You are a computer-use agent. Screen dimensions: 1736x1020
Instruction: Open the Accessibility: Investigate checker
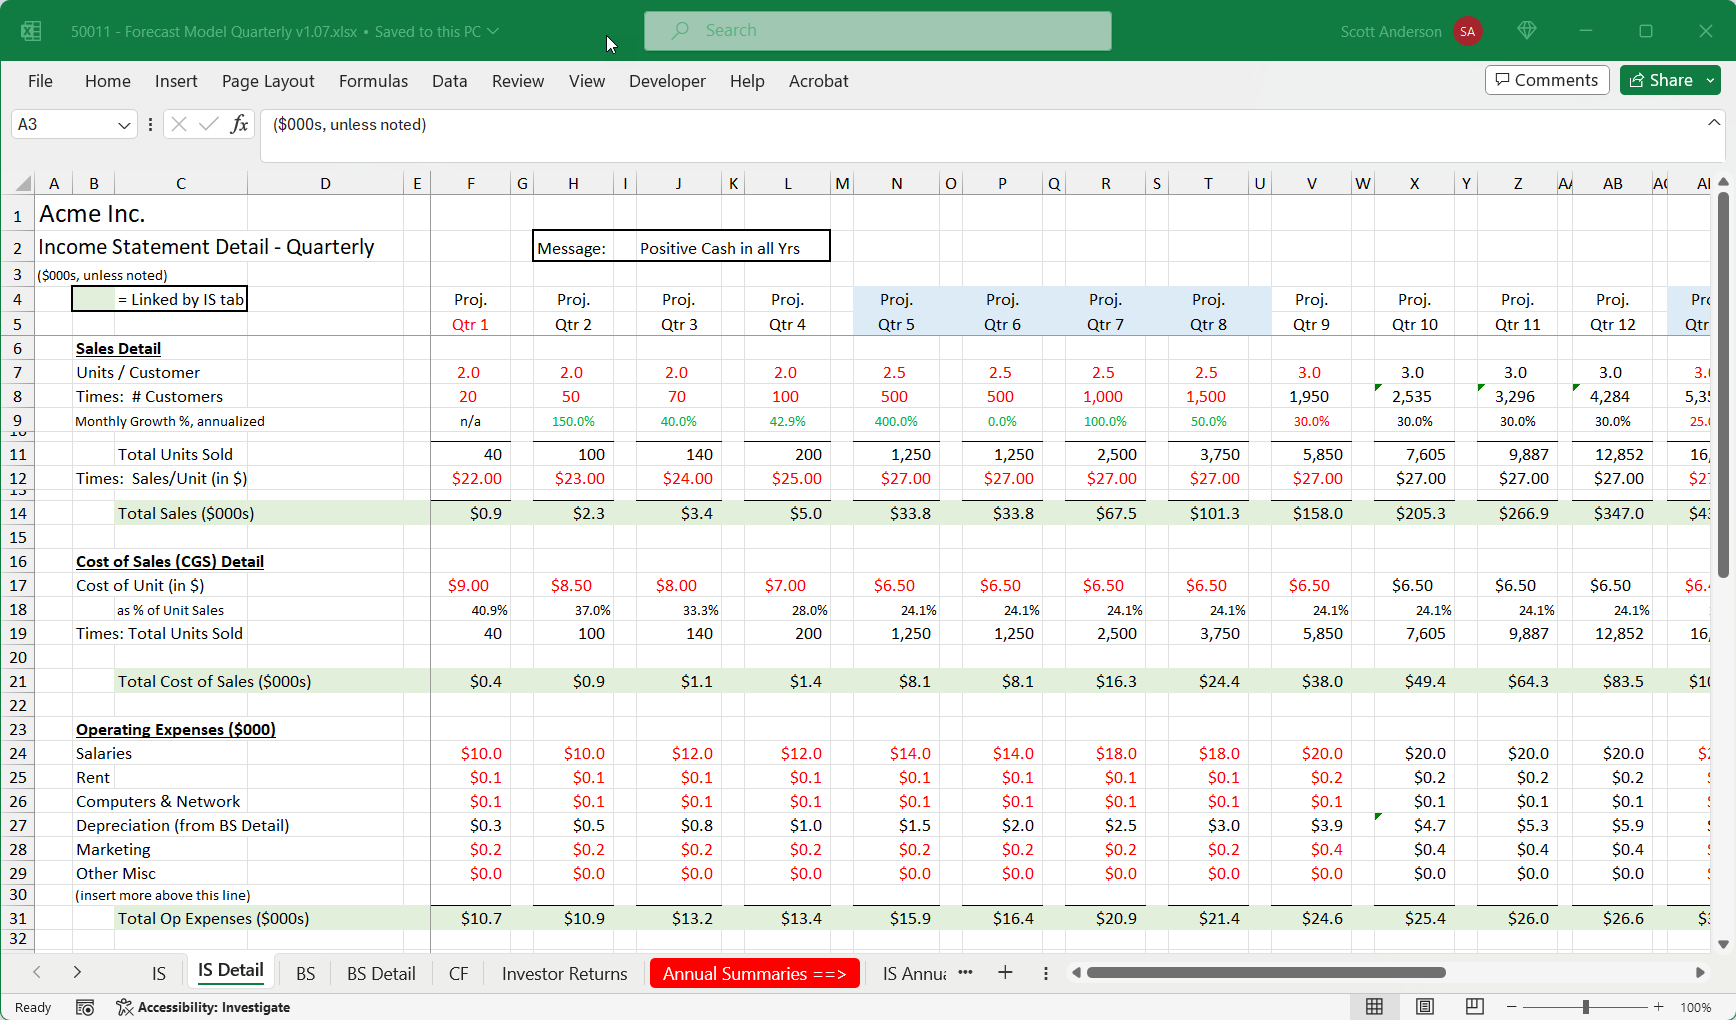(203, 1007)
